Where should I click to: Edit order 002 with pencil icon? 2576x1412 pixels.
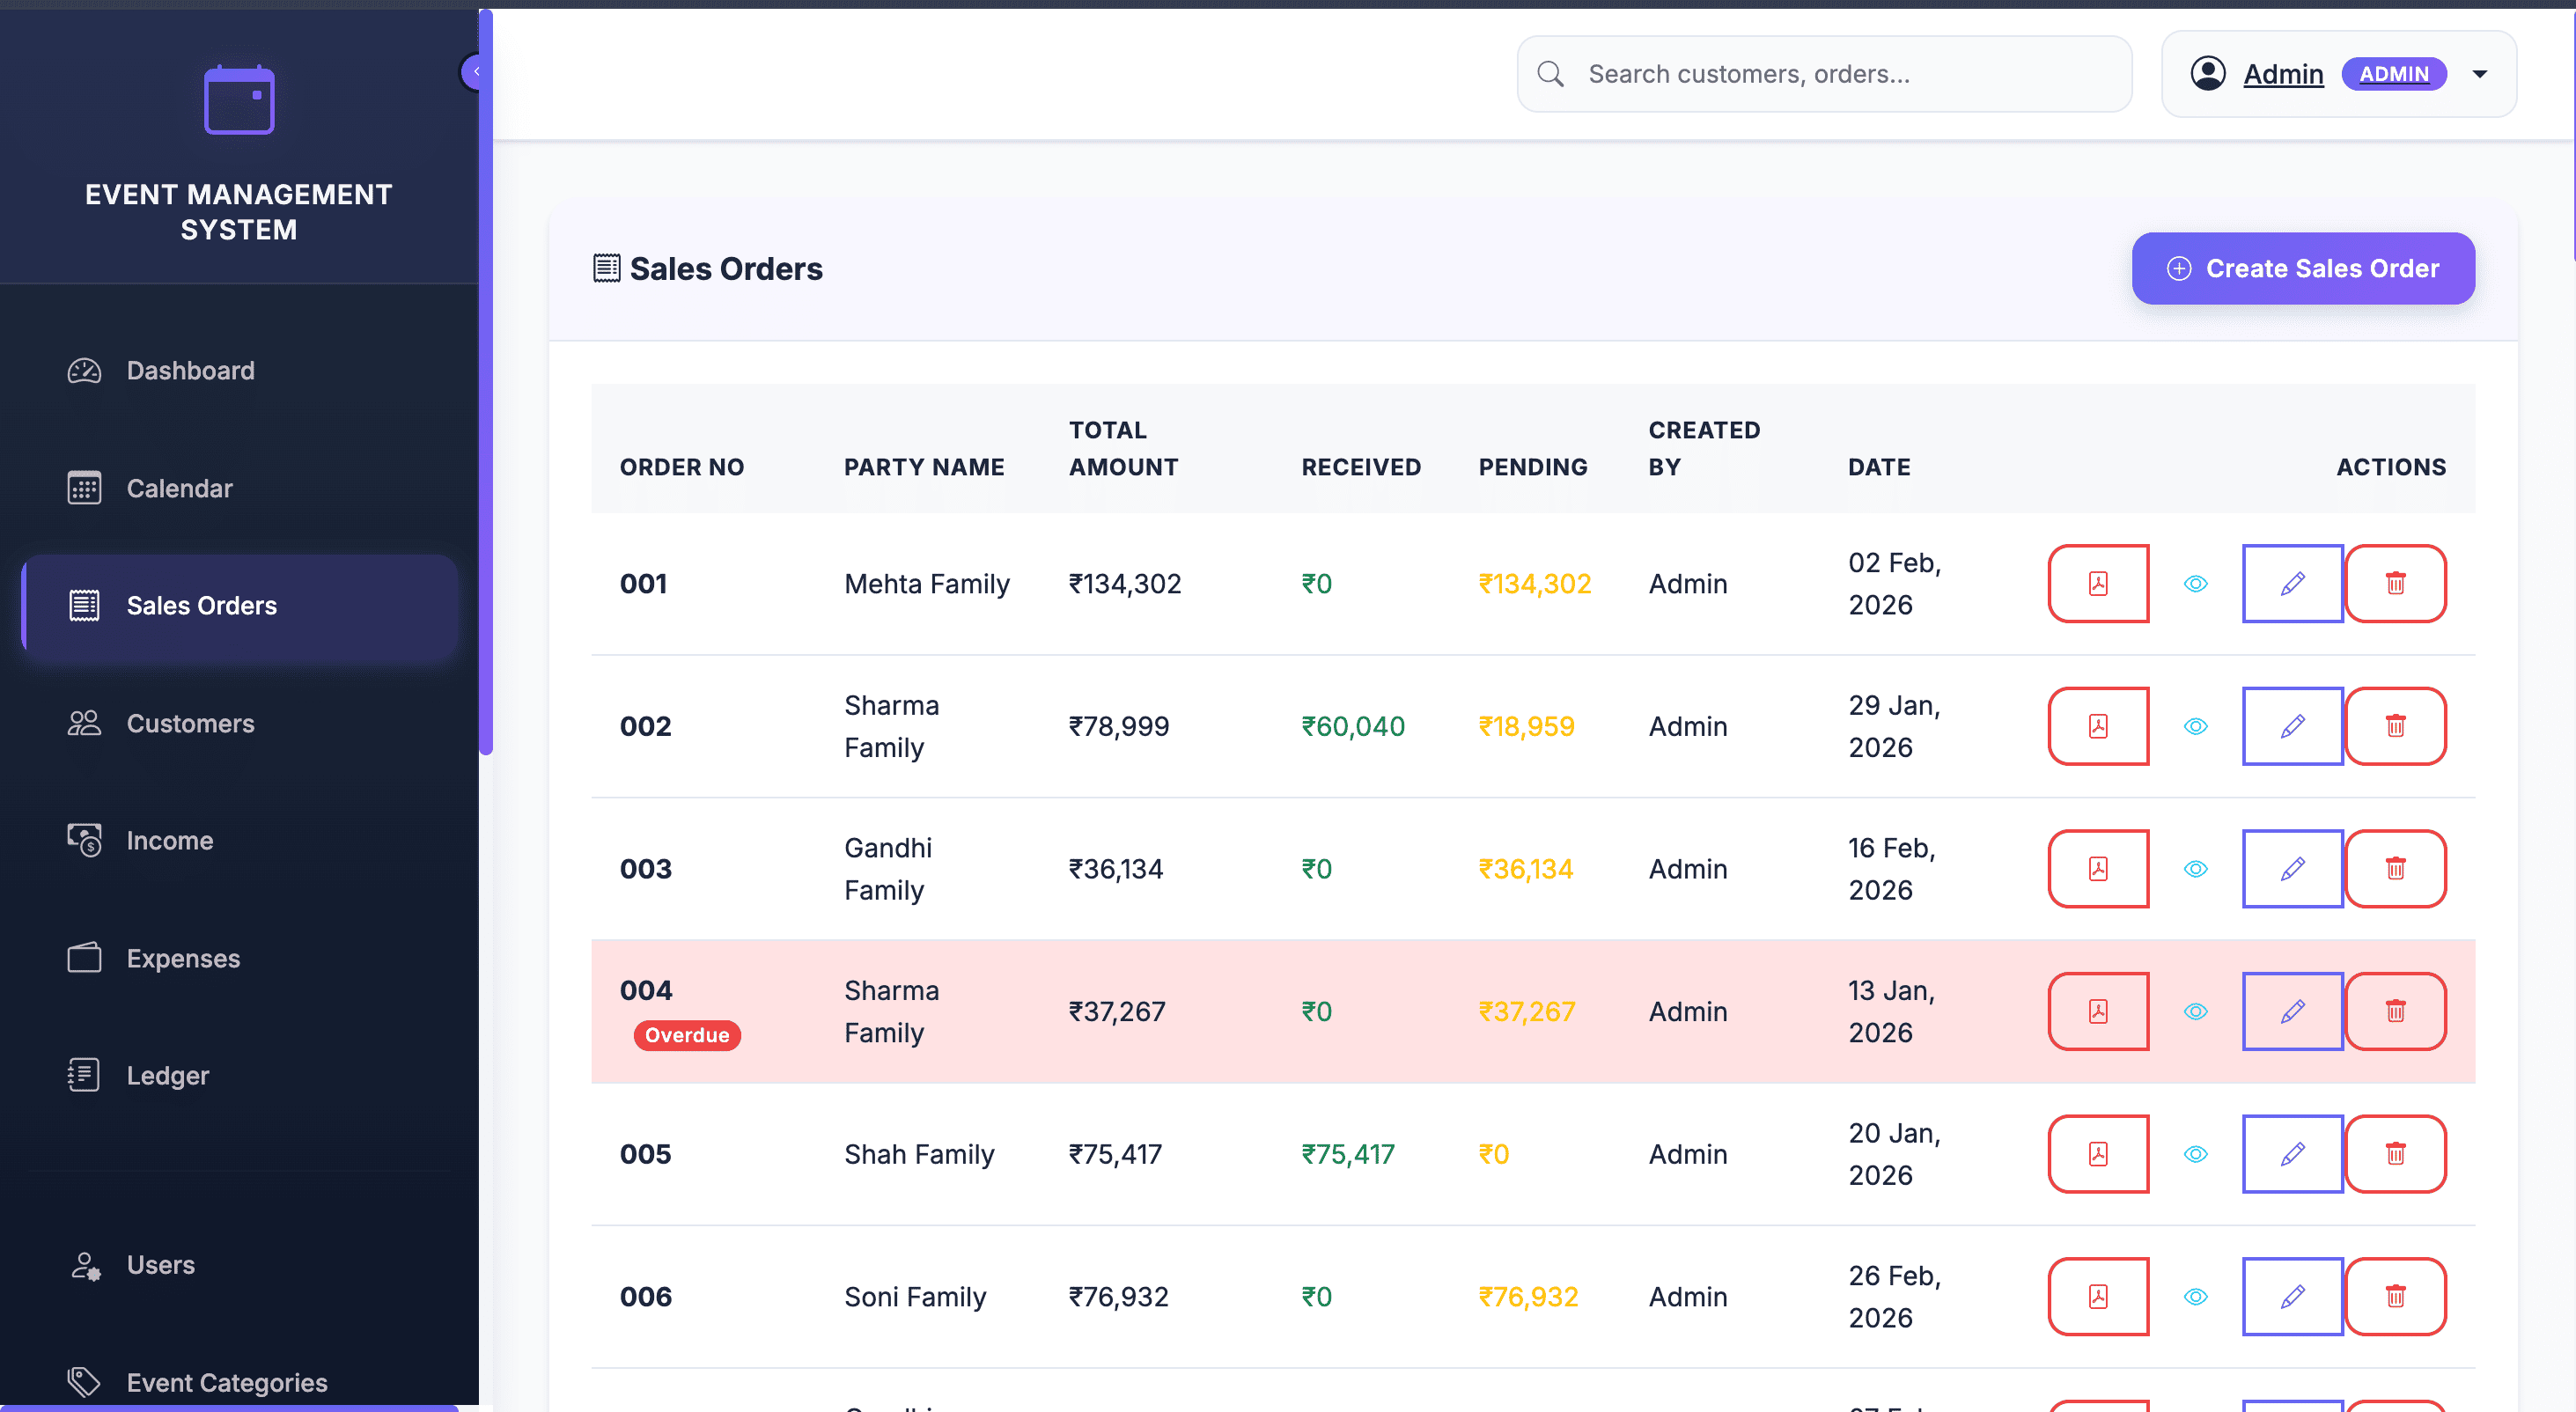[x=2292, y=726]
